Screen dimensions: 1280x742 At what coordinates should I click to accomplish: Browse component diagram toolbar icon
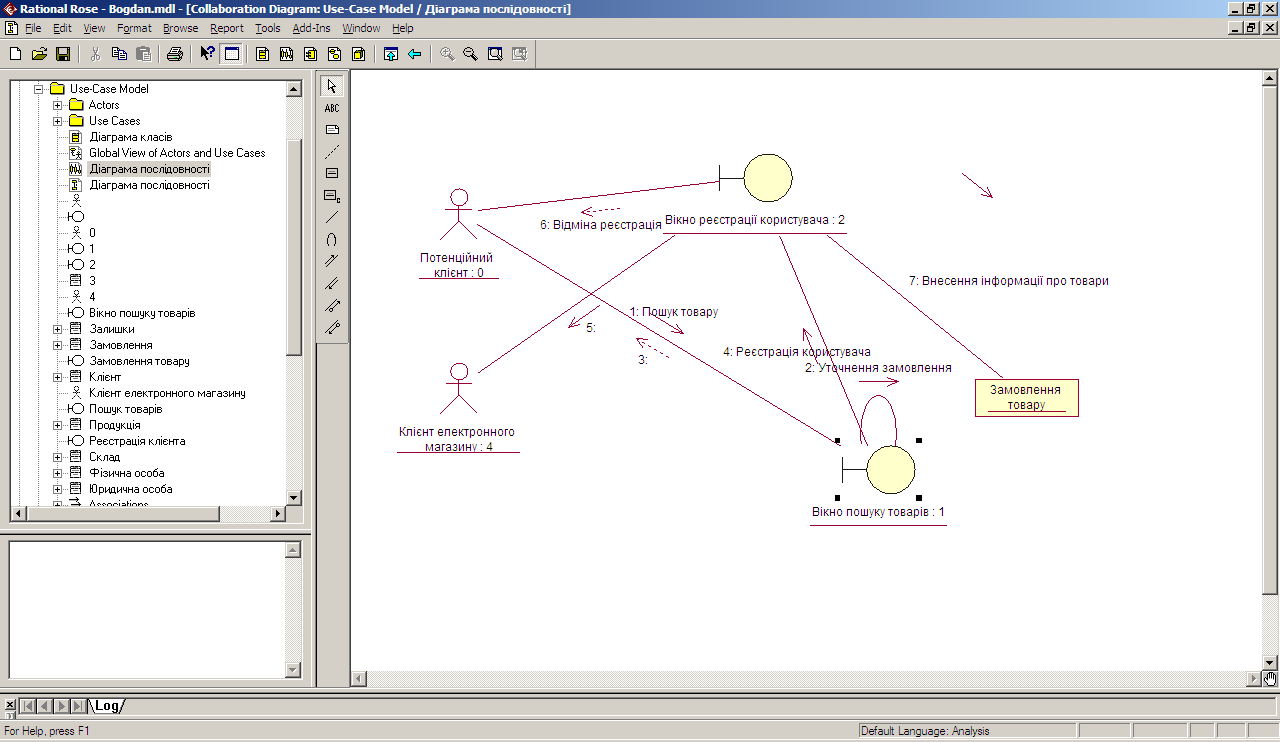[310, 54]
